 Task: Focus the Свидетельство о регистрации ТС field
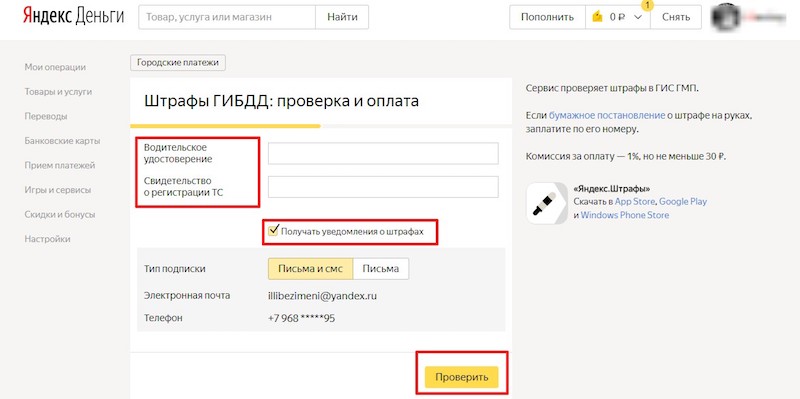[383, 187]
